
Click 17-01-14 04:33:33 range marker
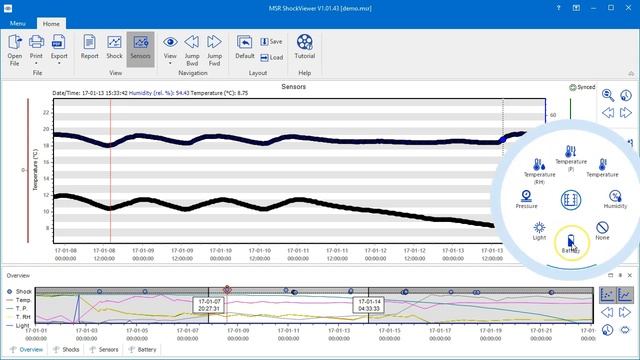tap(369, 305)
